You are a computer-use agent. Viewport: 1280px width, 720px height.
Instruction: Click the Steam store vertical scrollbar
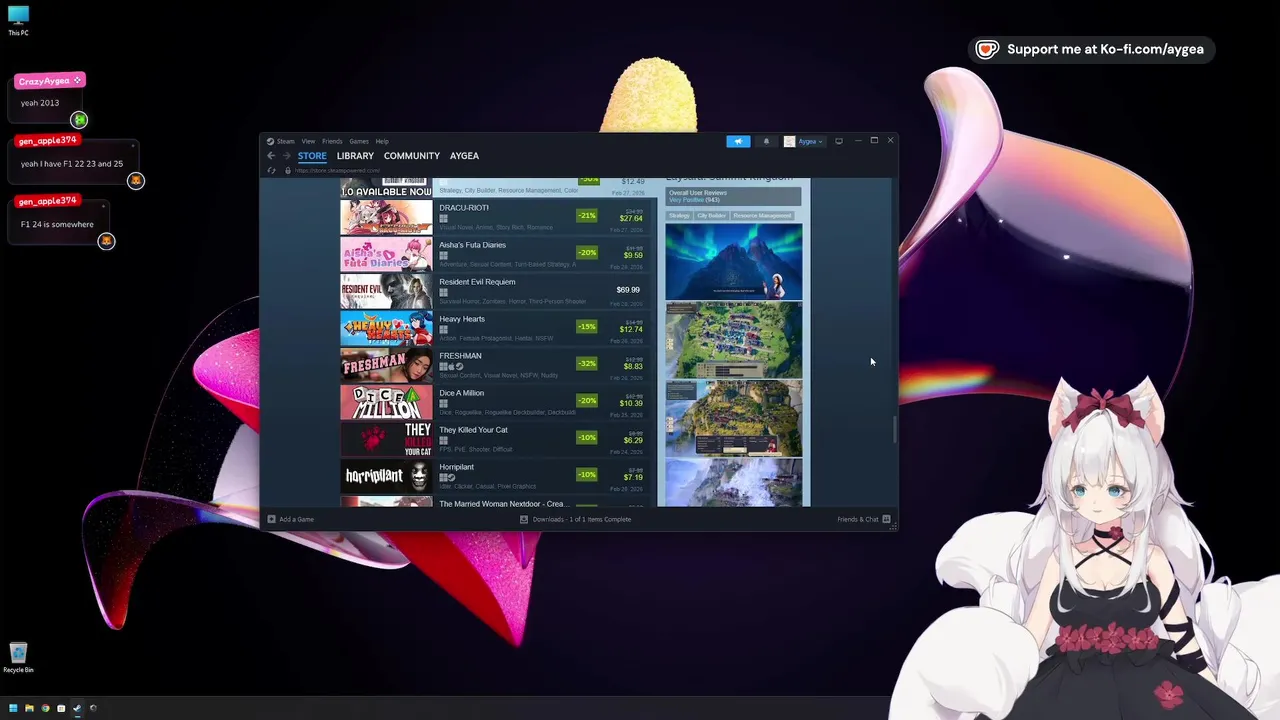pyautogui.click(x=895, y=430)
